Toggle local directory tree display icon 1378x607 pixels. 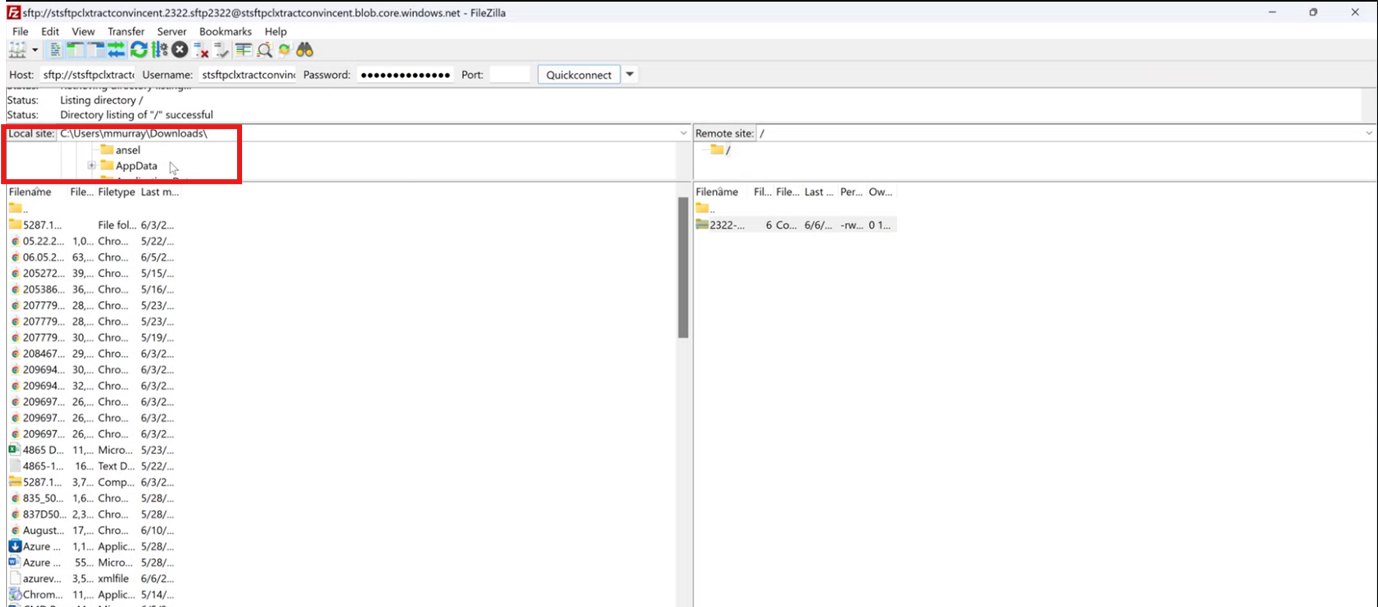tap(76, 49)
